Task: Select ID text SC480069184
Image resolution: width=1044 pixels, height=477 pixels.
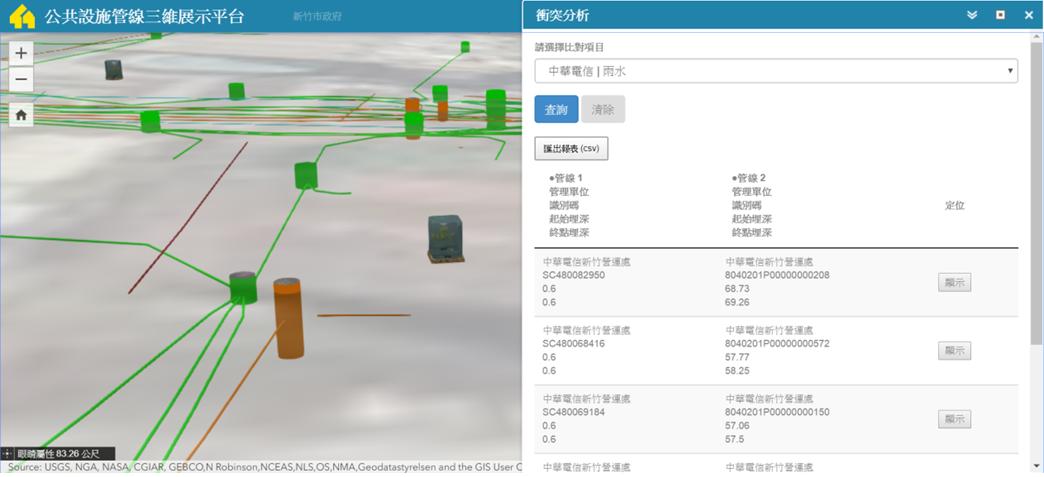Action: click(574, 412)
